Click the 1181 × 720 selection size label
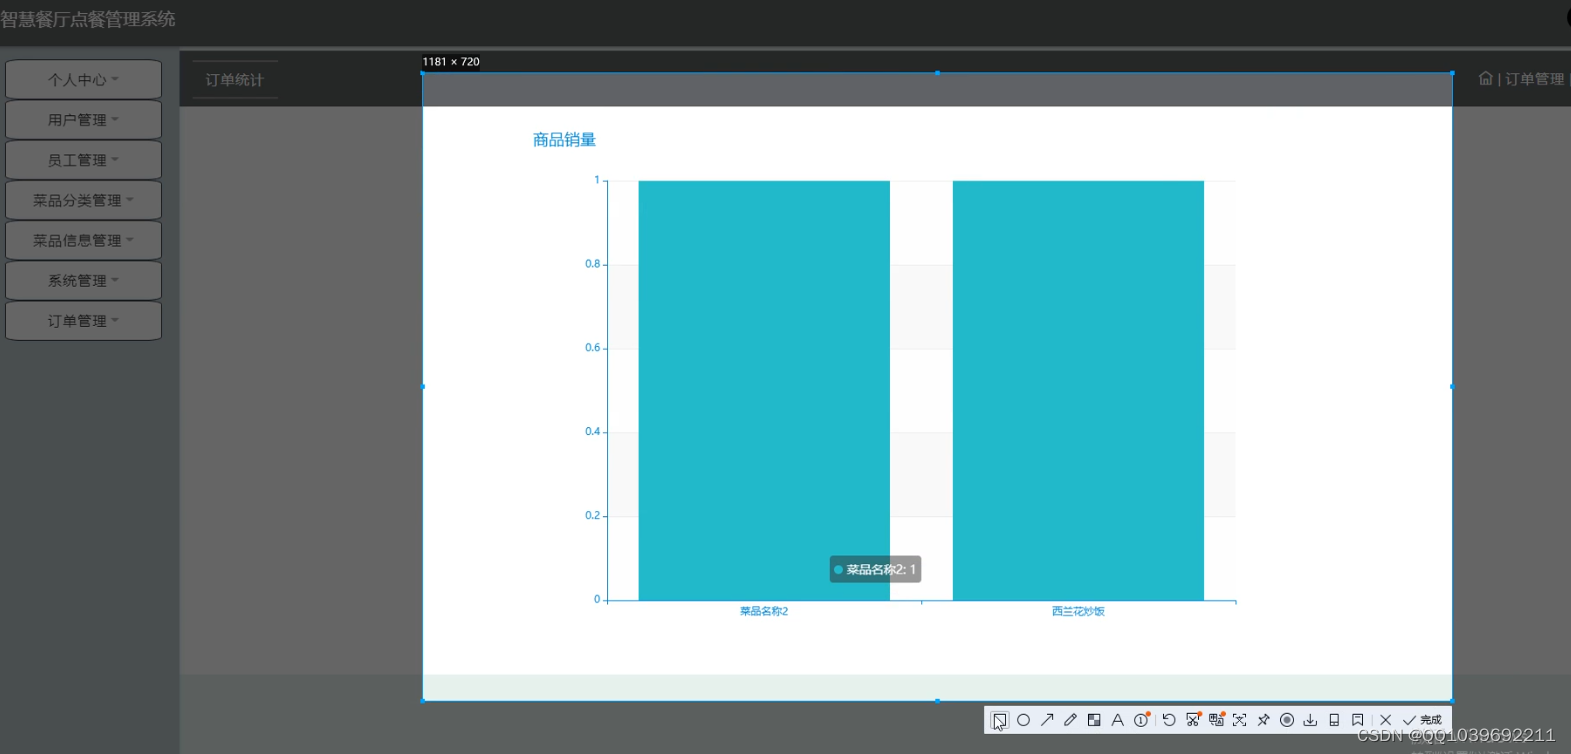 click(x=451, y=62)
